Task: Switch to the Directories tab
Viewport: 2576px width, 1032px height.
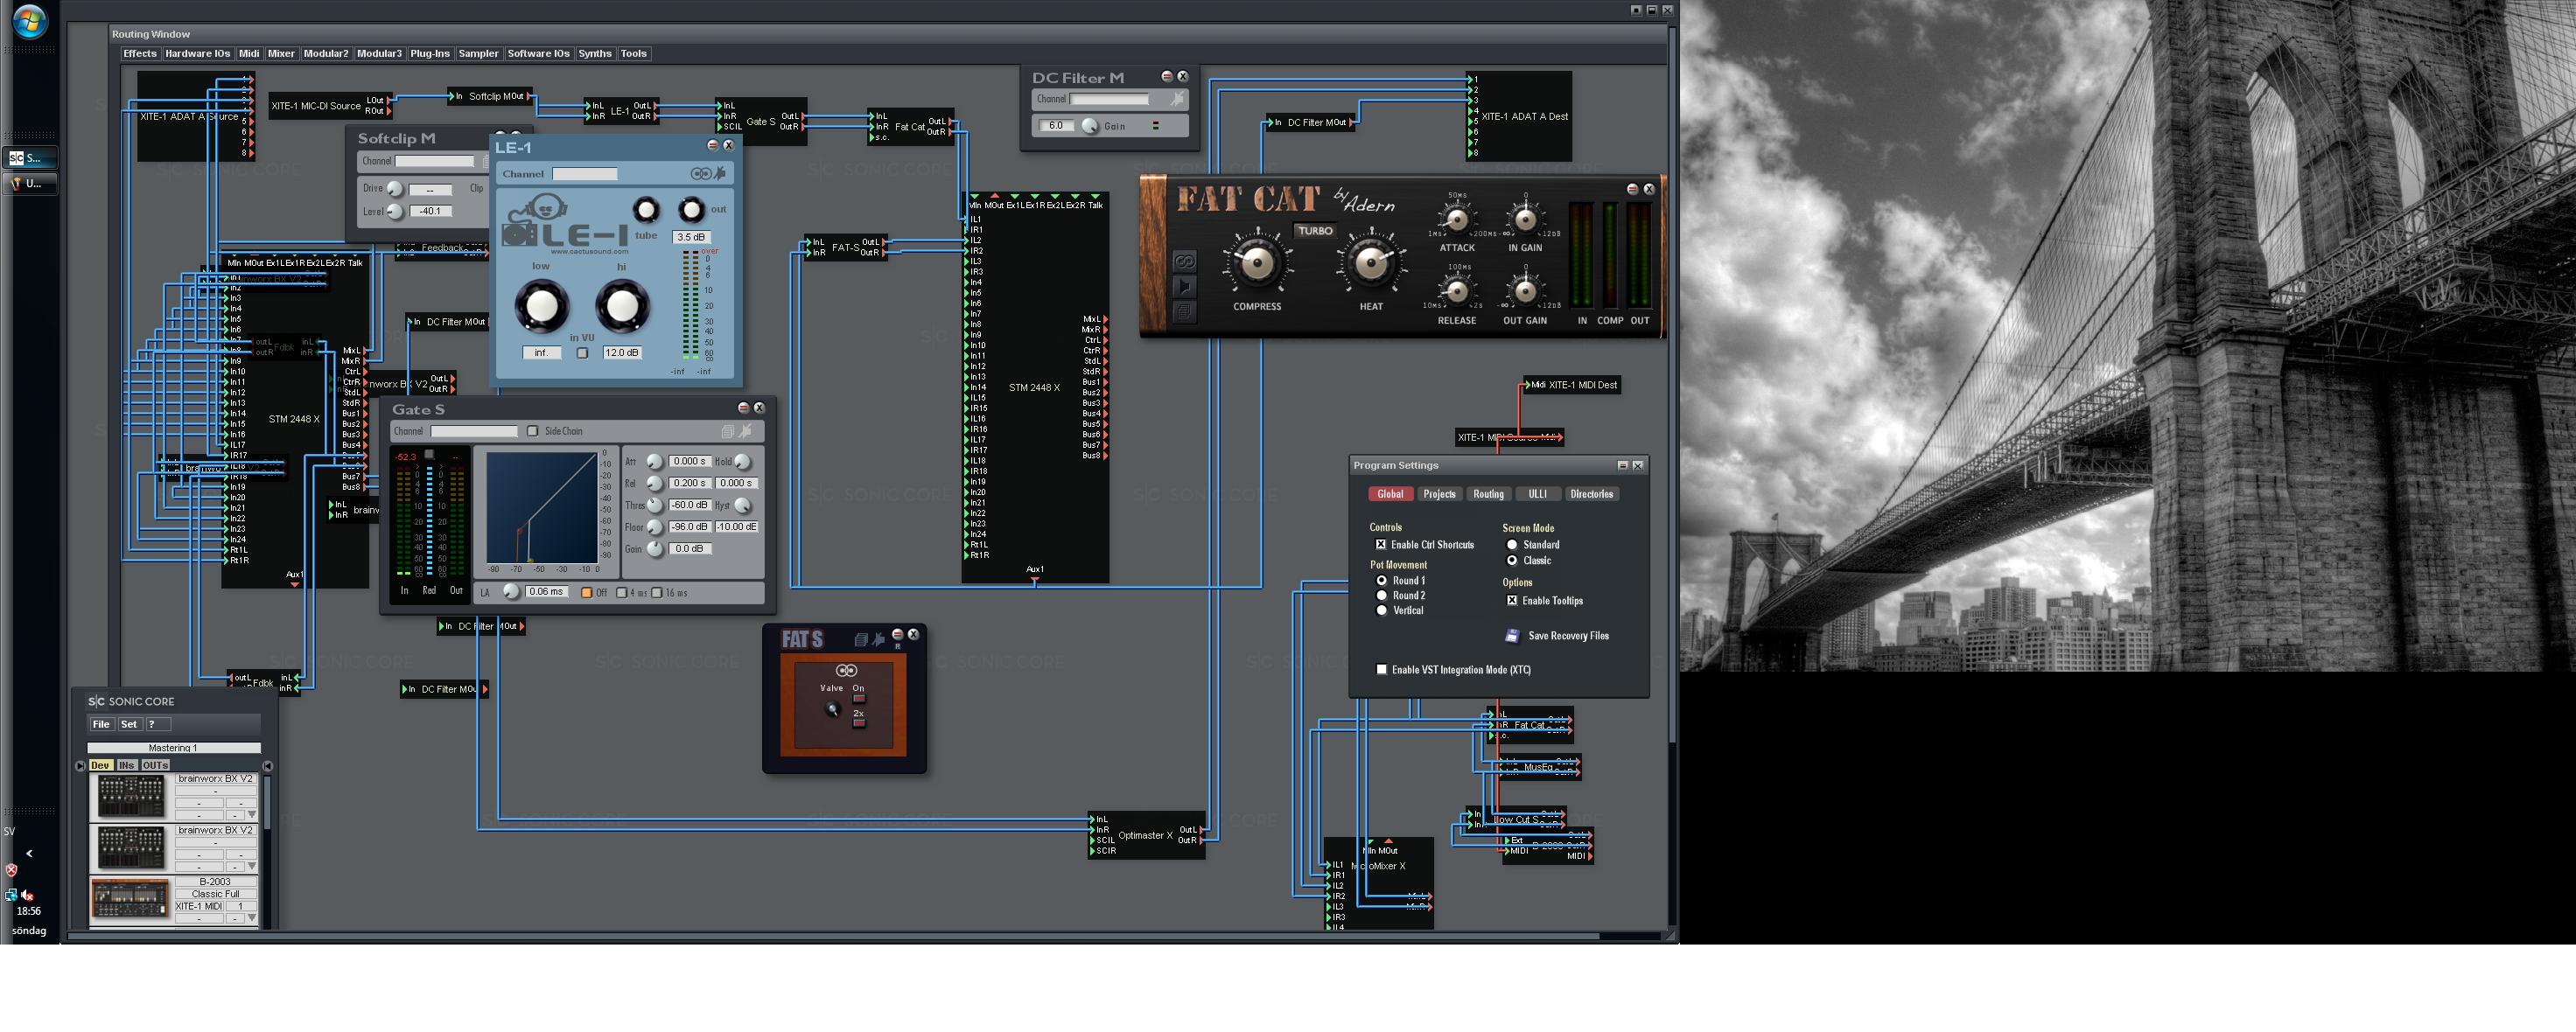Action: tap(1591, 494)
